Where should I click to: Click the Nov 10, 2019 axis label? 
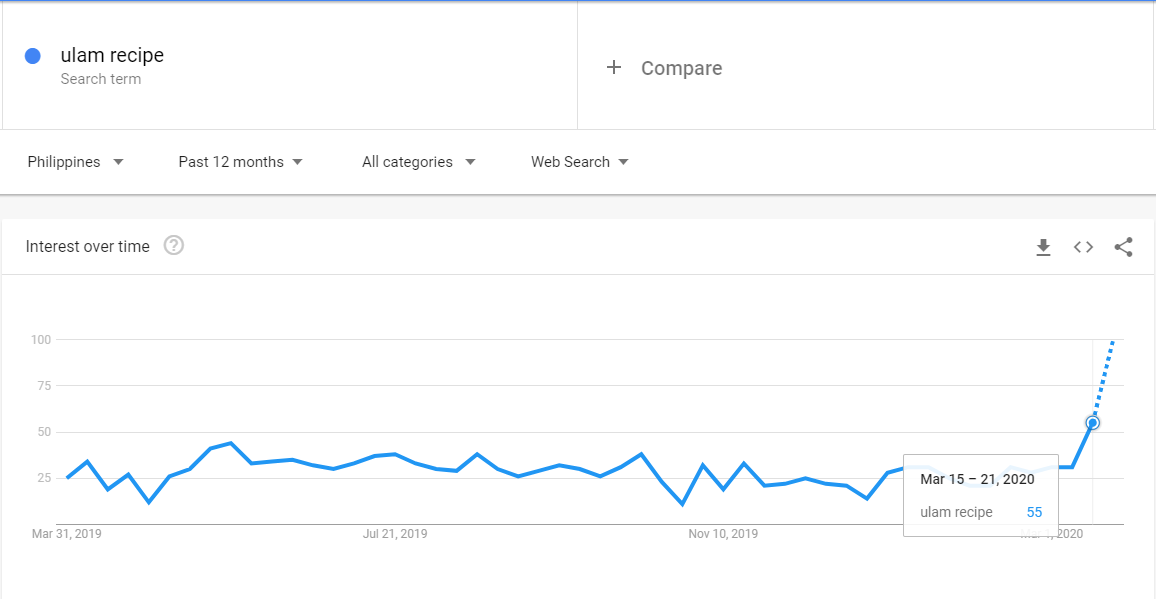(723, 534)
